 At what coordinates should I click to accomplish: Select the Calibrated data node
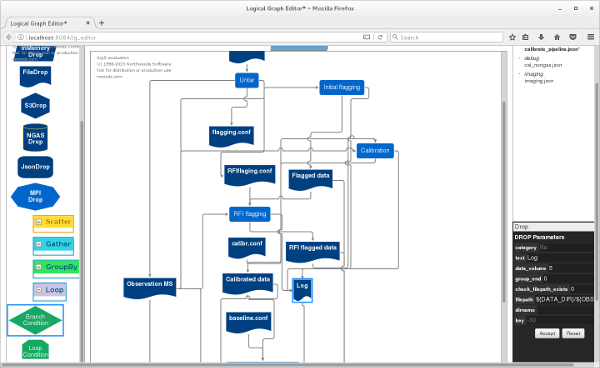(248, 283)
